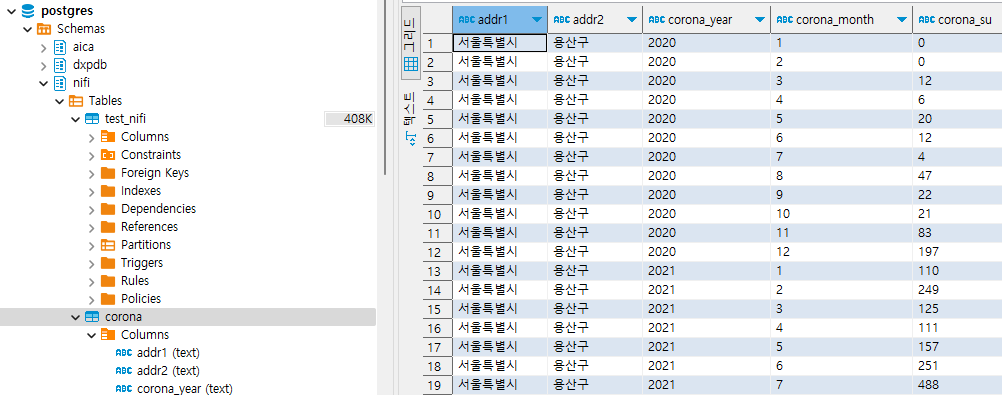Collapse the Schemas node
The height and width of the screenshot is (395, 1002).
click(27, 29)
